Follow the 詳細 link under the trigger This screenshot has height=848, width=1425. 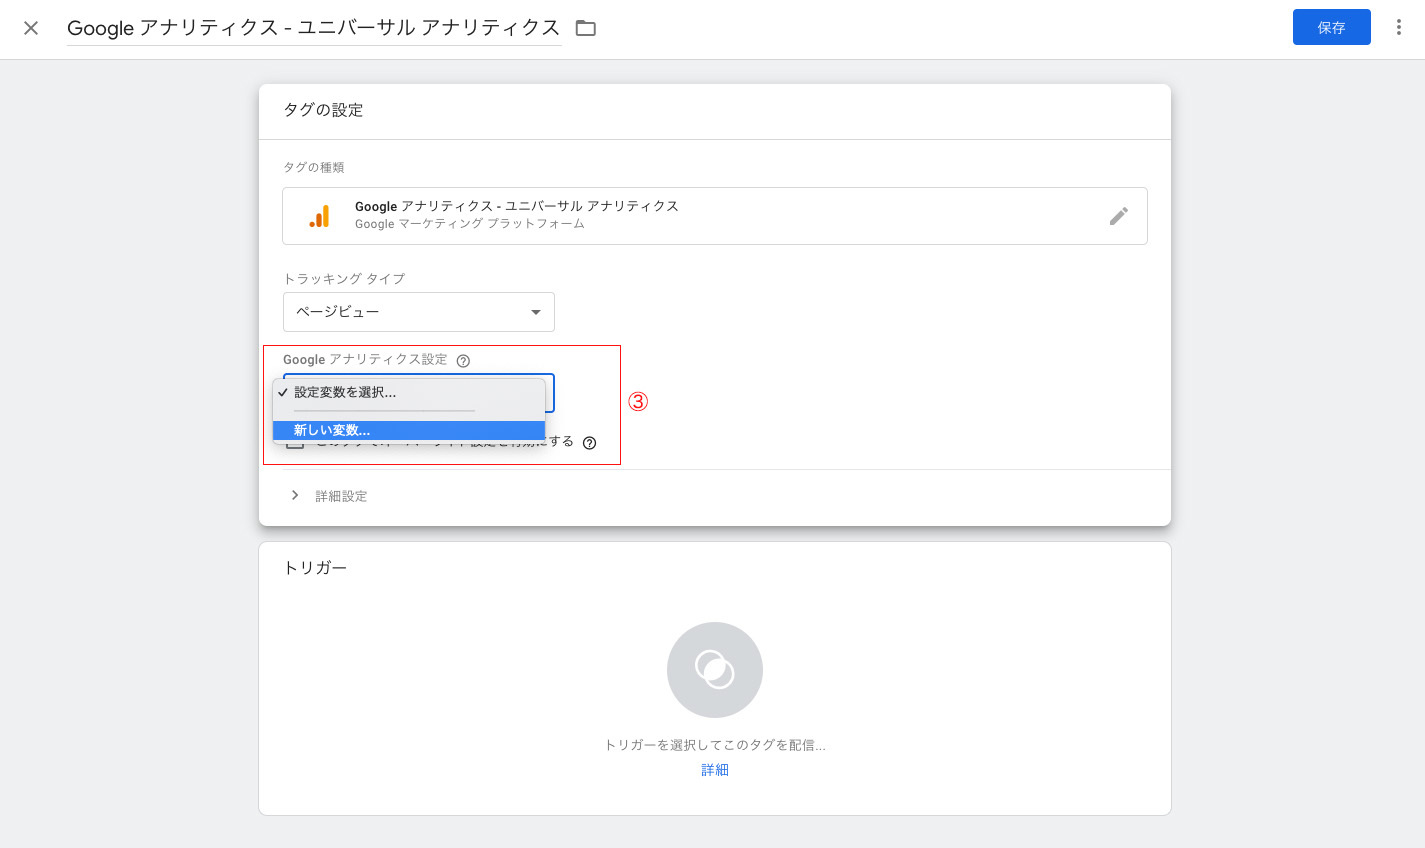[x=714, y=770]
